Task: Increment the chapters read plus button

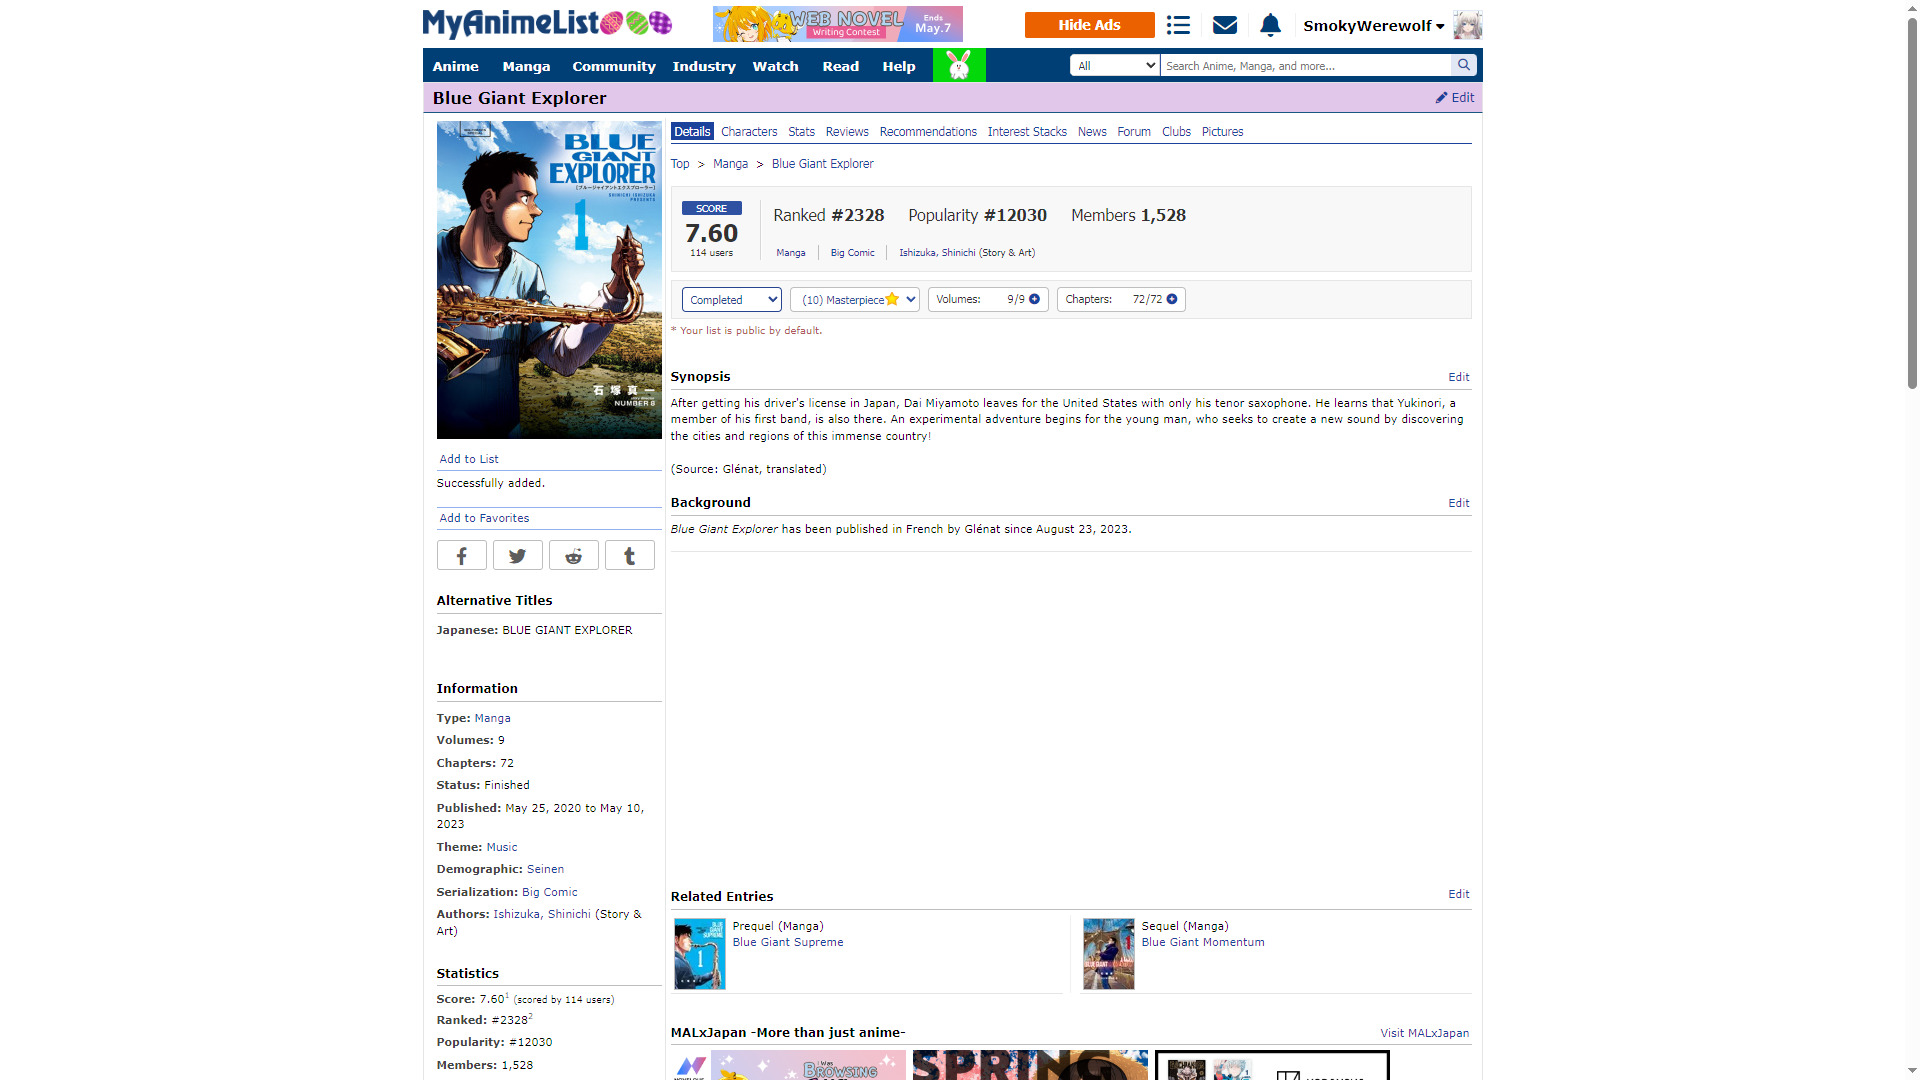Action: click(1172, 299)
